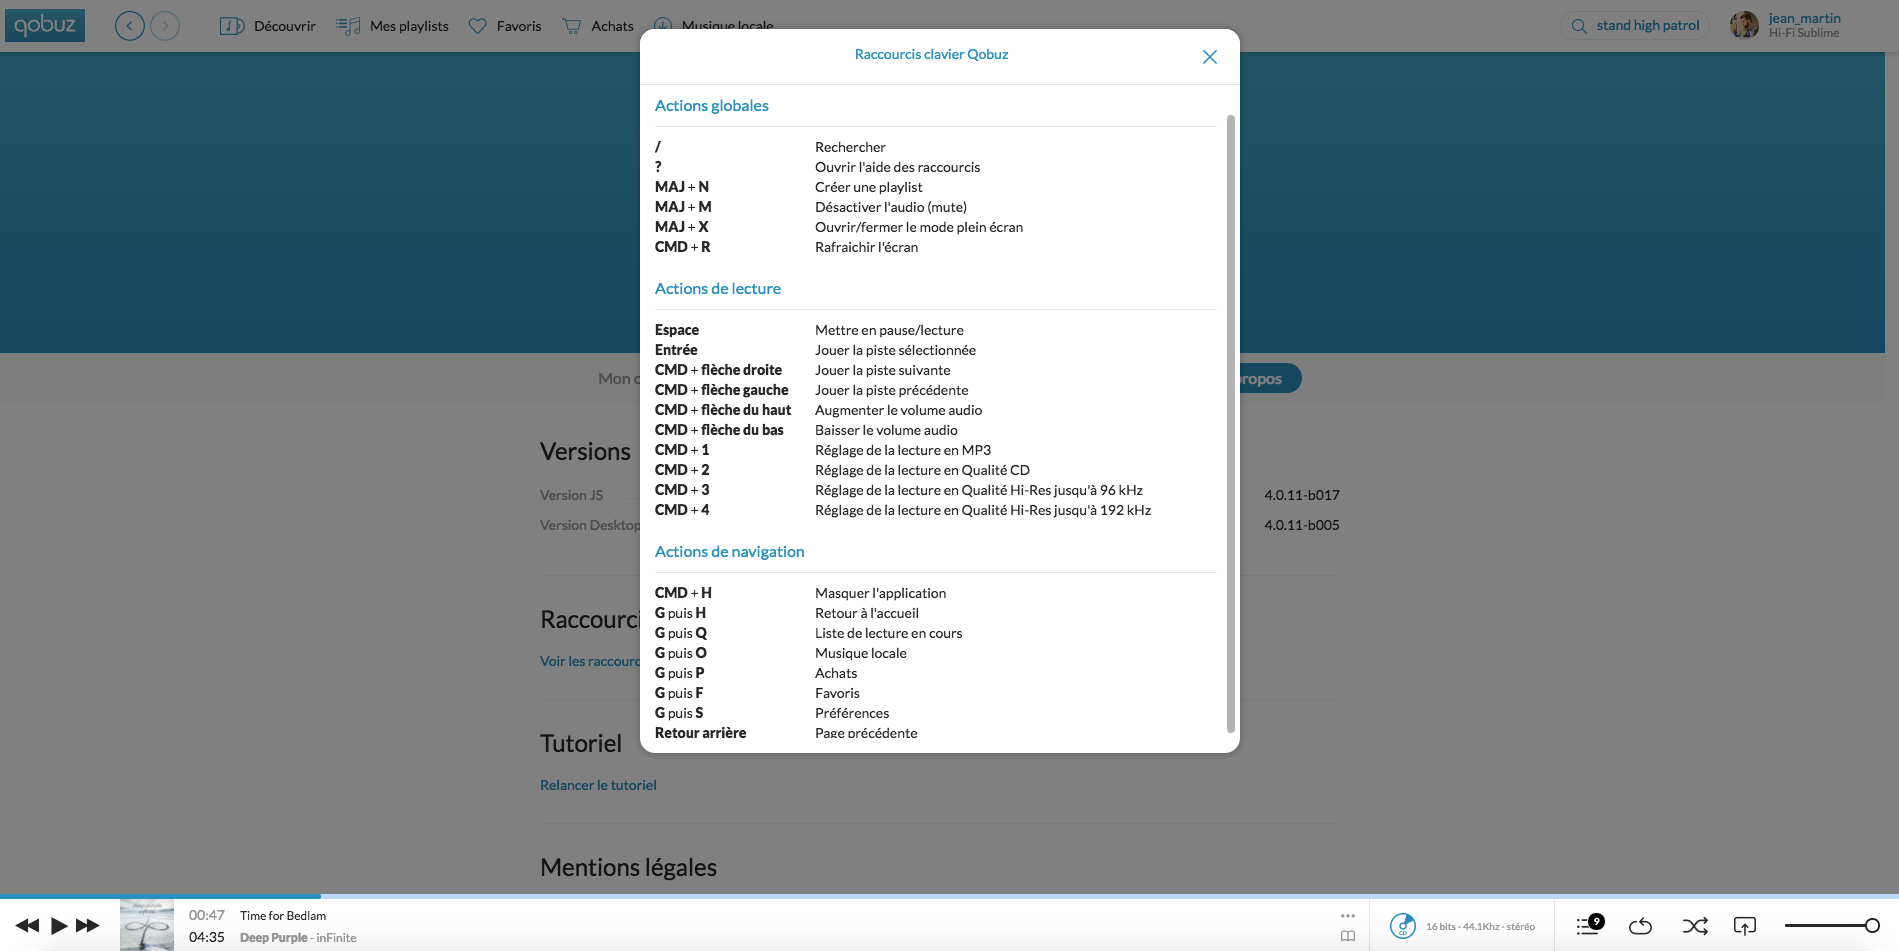Open the three-dots track options
This screenshot has height=951, width=1899.
[1348, 916]
